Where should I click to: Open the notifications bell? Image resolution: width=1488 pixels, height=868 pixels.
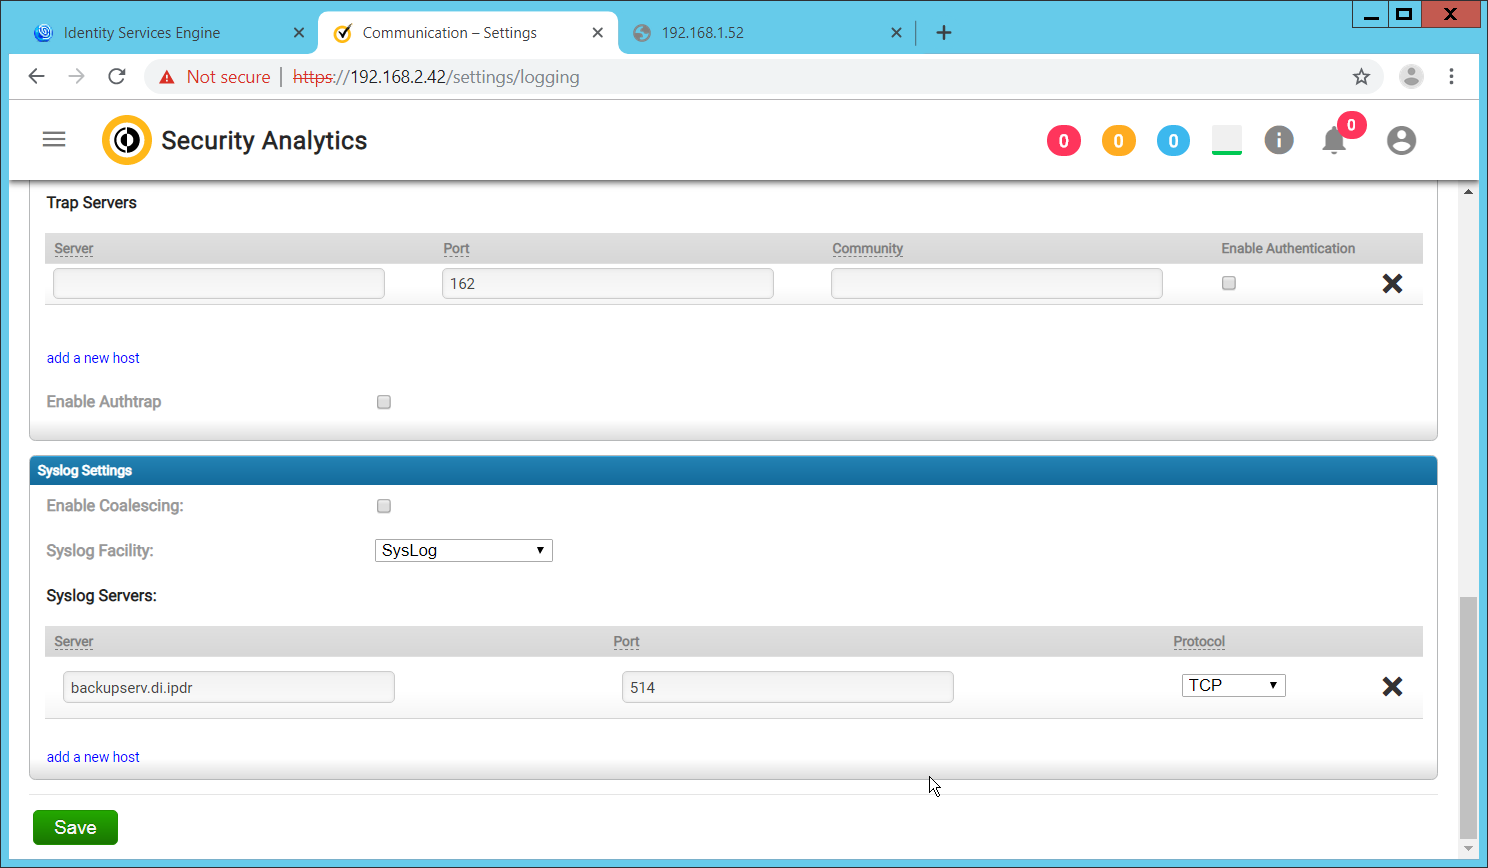(x=1334, y=141)
